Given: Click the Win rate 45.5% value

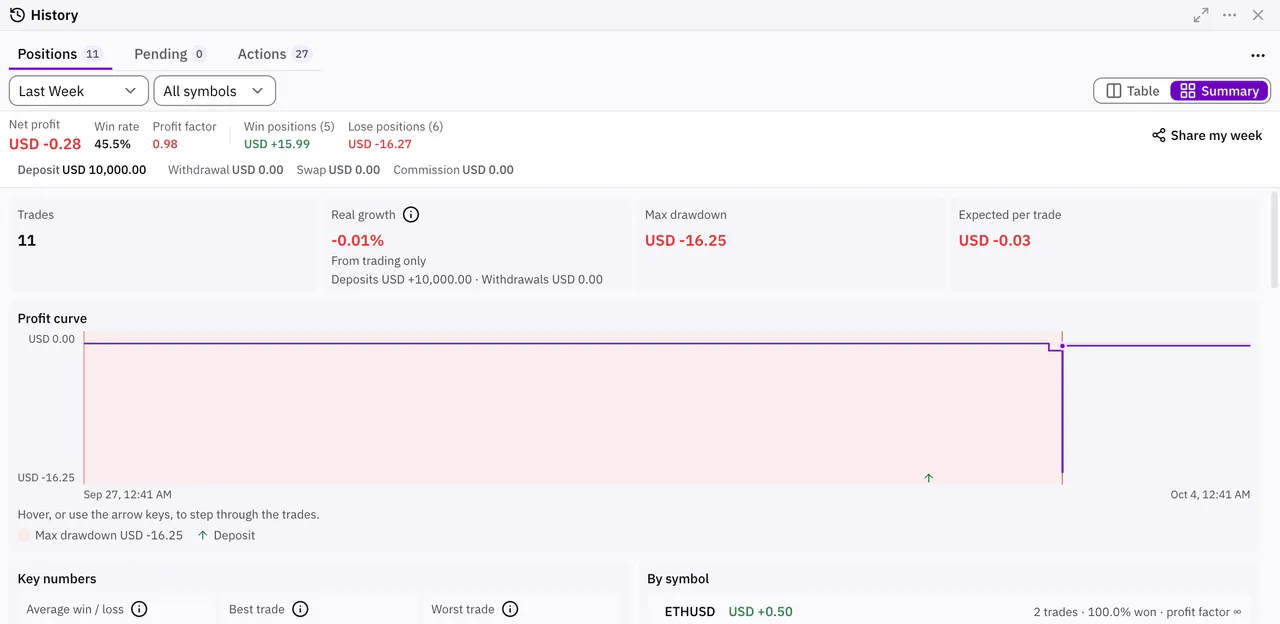Looking at the screenshot, I should [x=112, y=144].
